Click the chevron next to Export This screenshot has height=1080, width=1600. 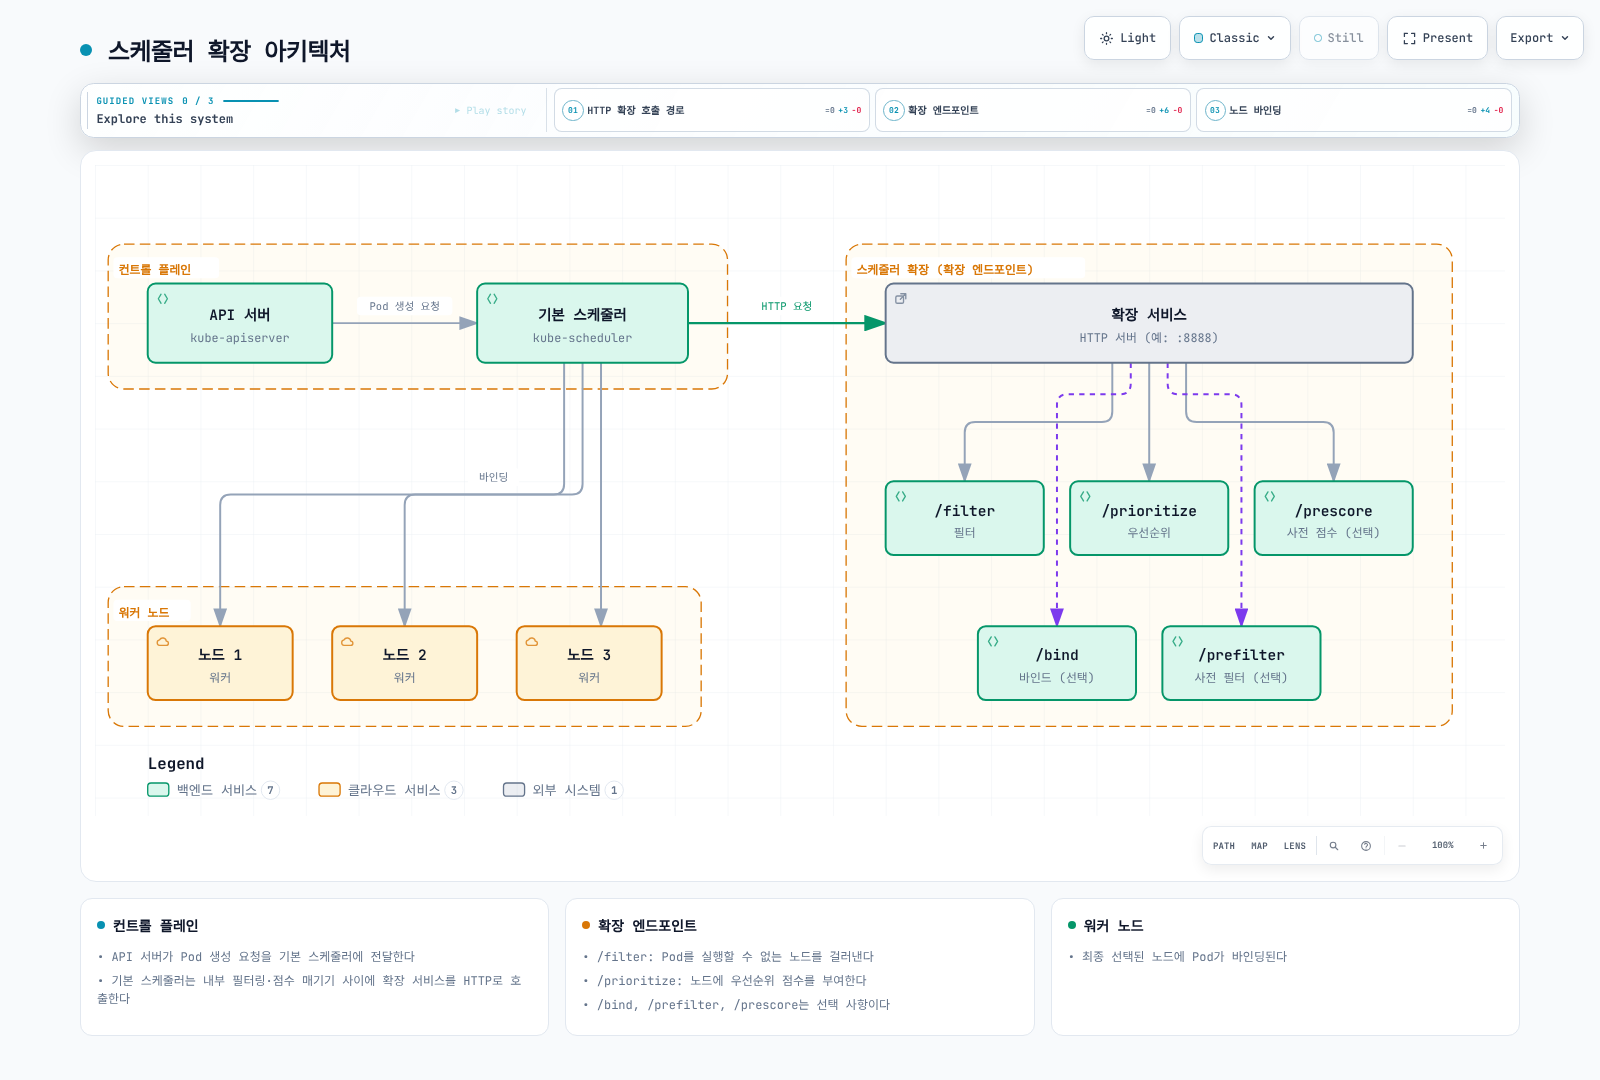pyautogui.click(x=1565, y=38)
